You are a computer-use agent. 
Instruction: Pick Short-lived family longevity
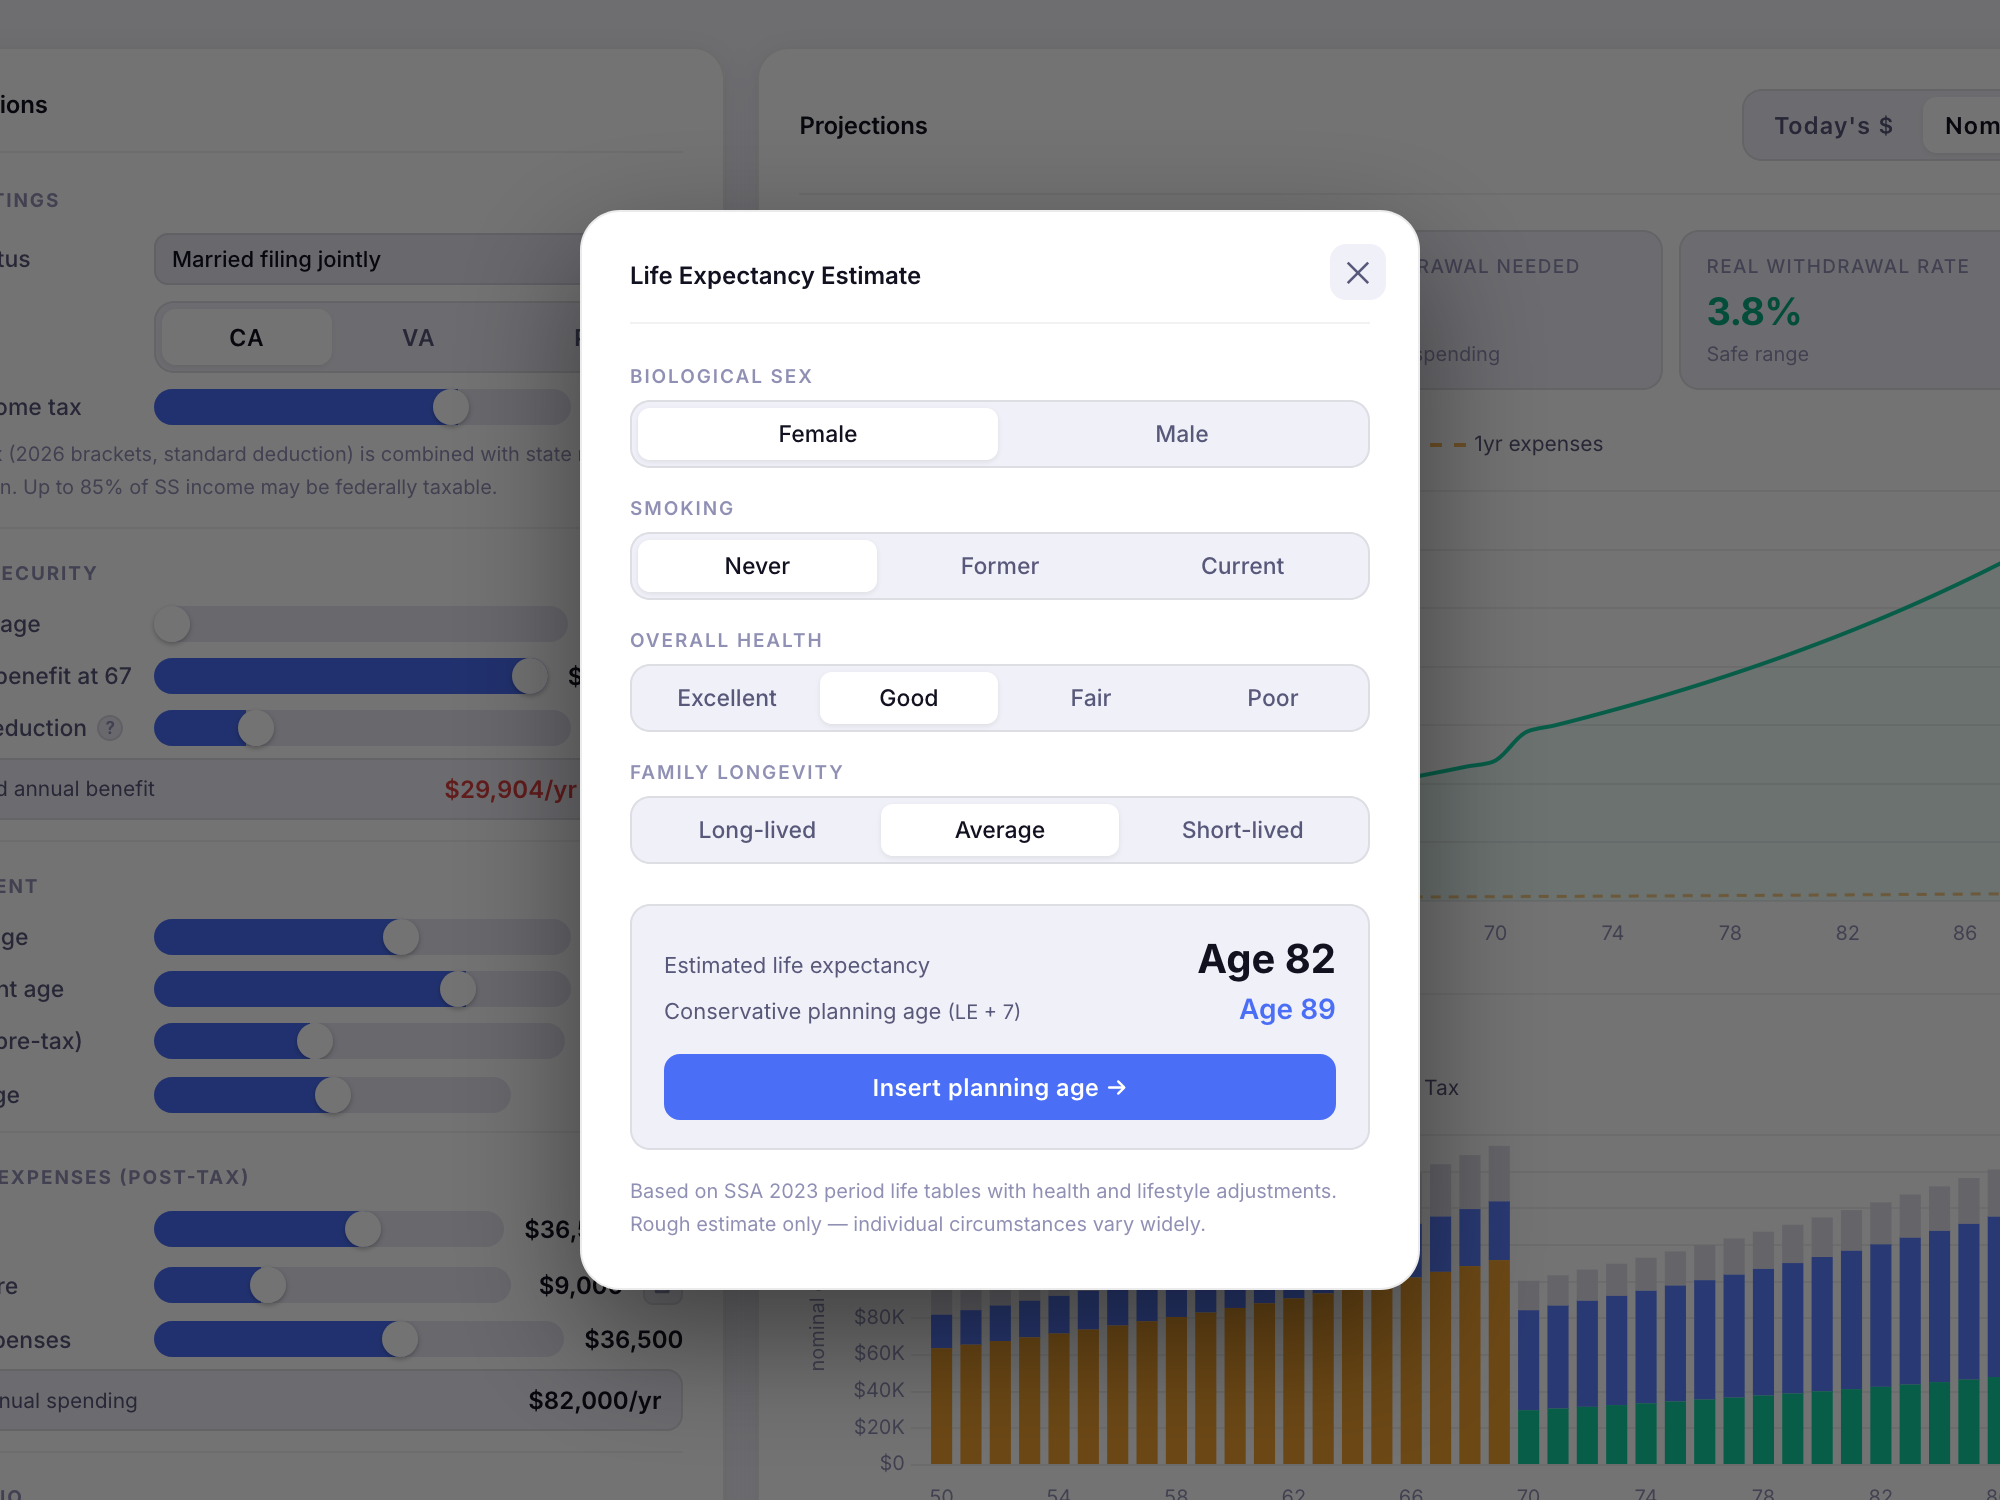(1241, 830)
